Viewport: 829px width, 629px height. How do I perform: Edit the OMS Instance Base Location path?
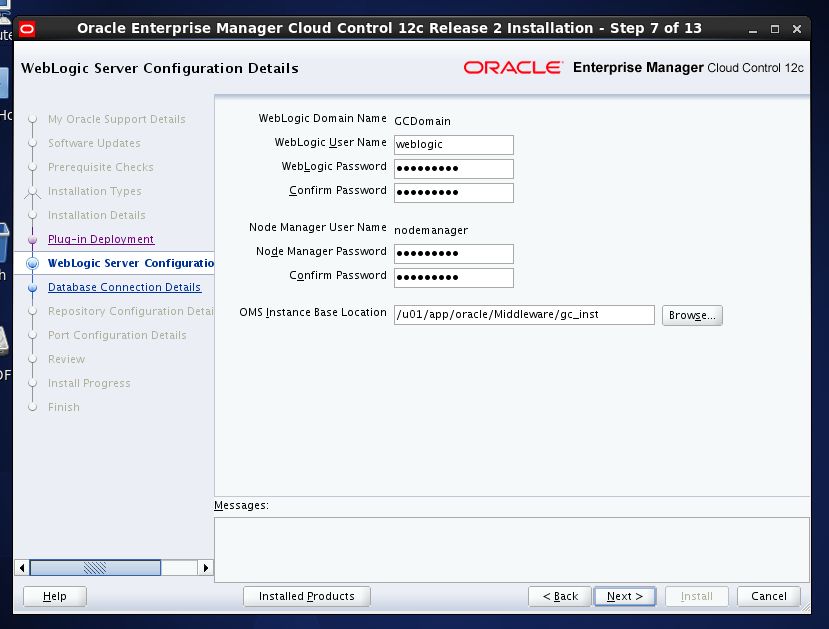pyautogui.click(x=524, y=315)
